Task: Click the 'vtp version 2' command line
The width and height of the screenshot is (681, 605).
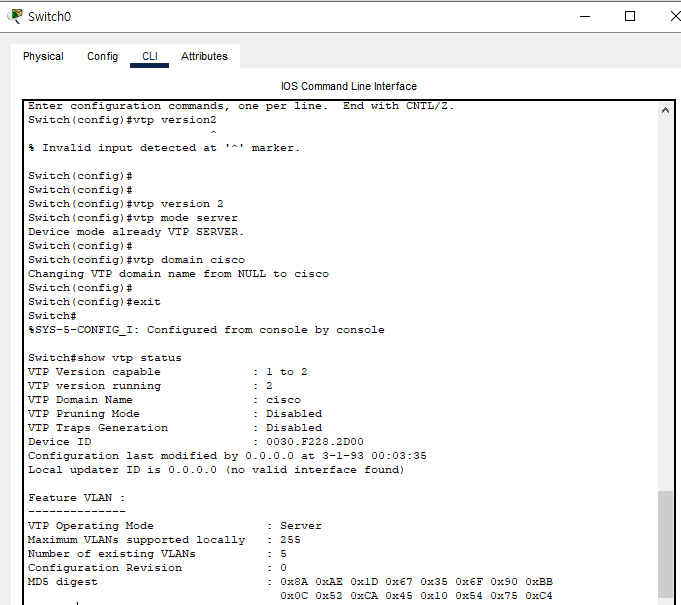Action: [126, 204]
